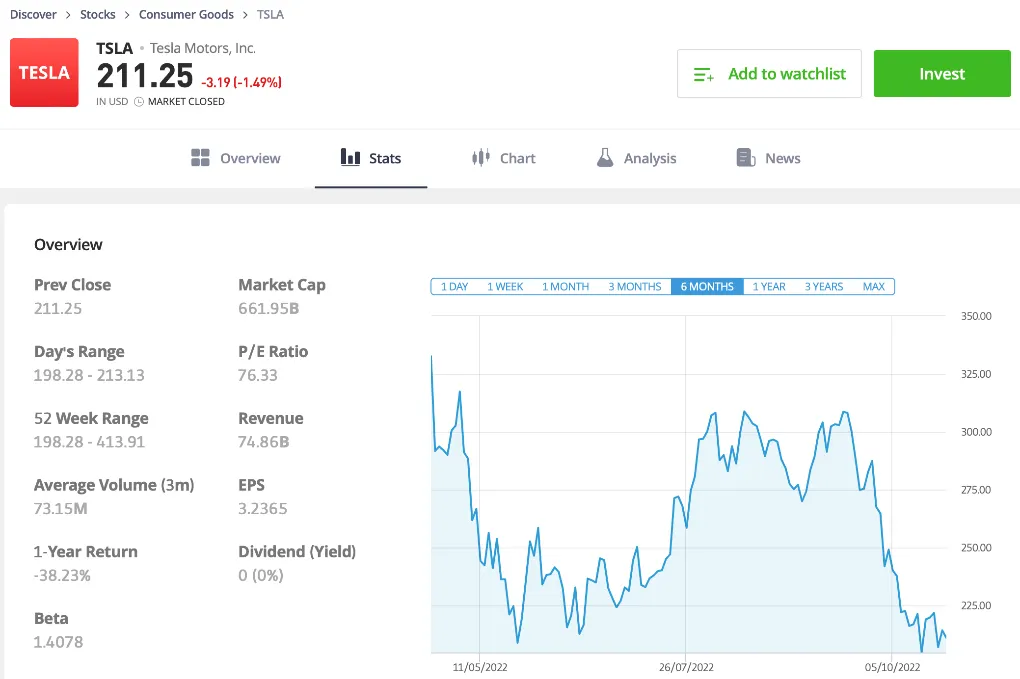Click the Day's Range value 198.28 - 213.13
1020x679 pixels.
[89, 375]
